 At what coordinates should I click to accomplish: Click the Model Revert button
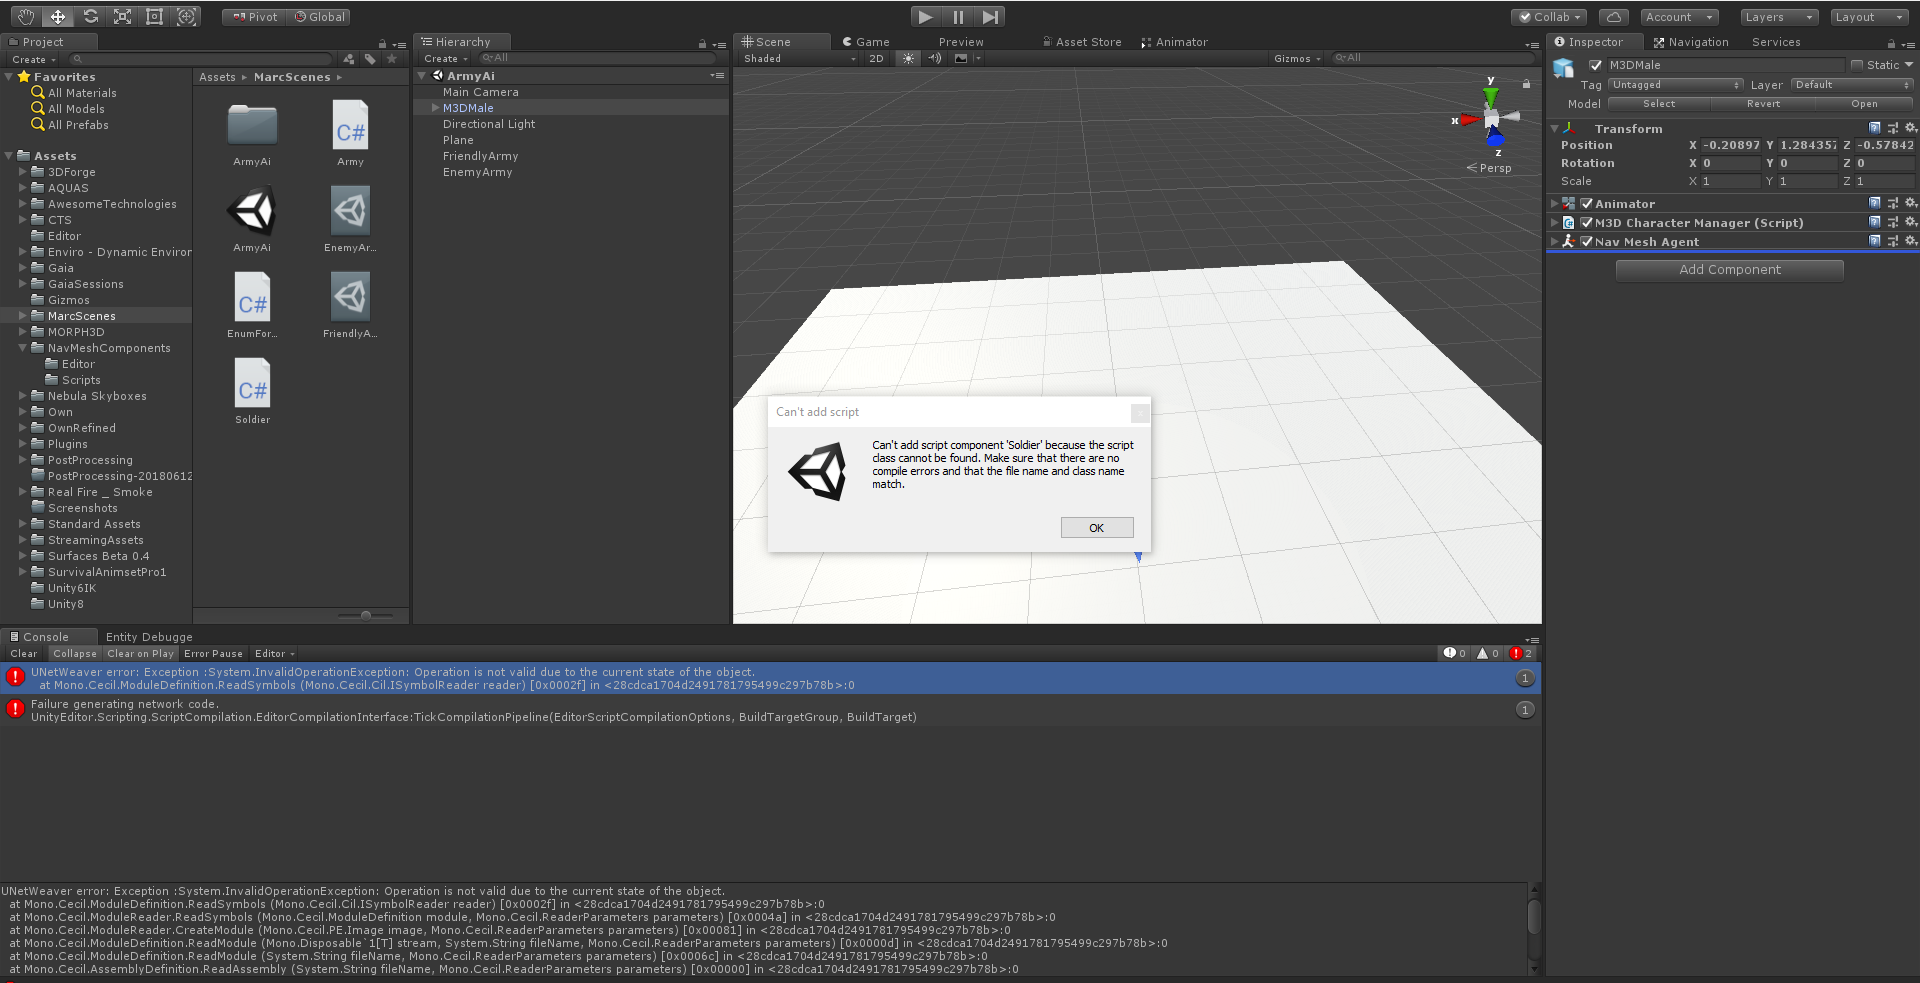[1763, 104]
